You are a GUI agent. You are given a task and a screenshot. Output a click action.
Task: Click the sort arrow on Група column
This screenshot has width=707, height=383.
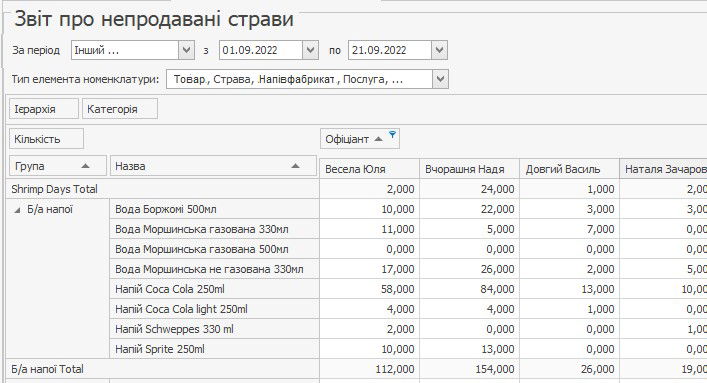[85, 166]
